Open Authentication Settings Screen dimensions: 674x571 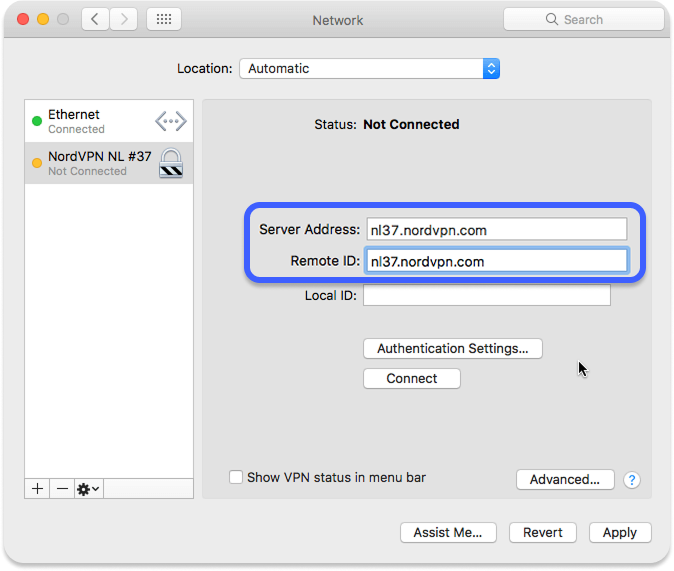[452, 349]
